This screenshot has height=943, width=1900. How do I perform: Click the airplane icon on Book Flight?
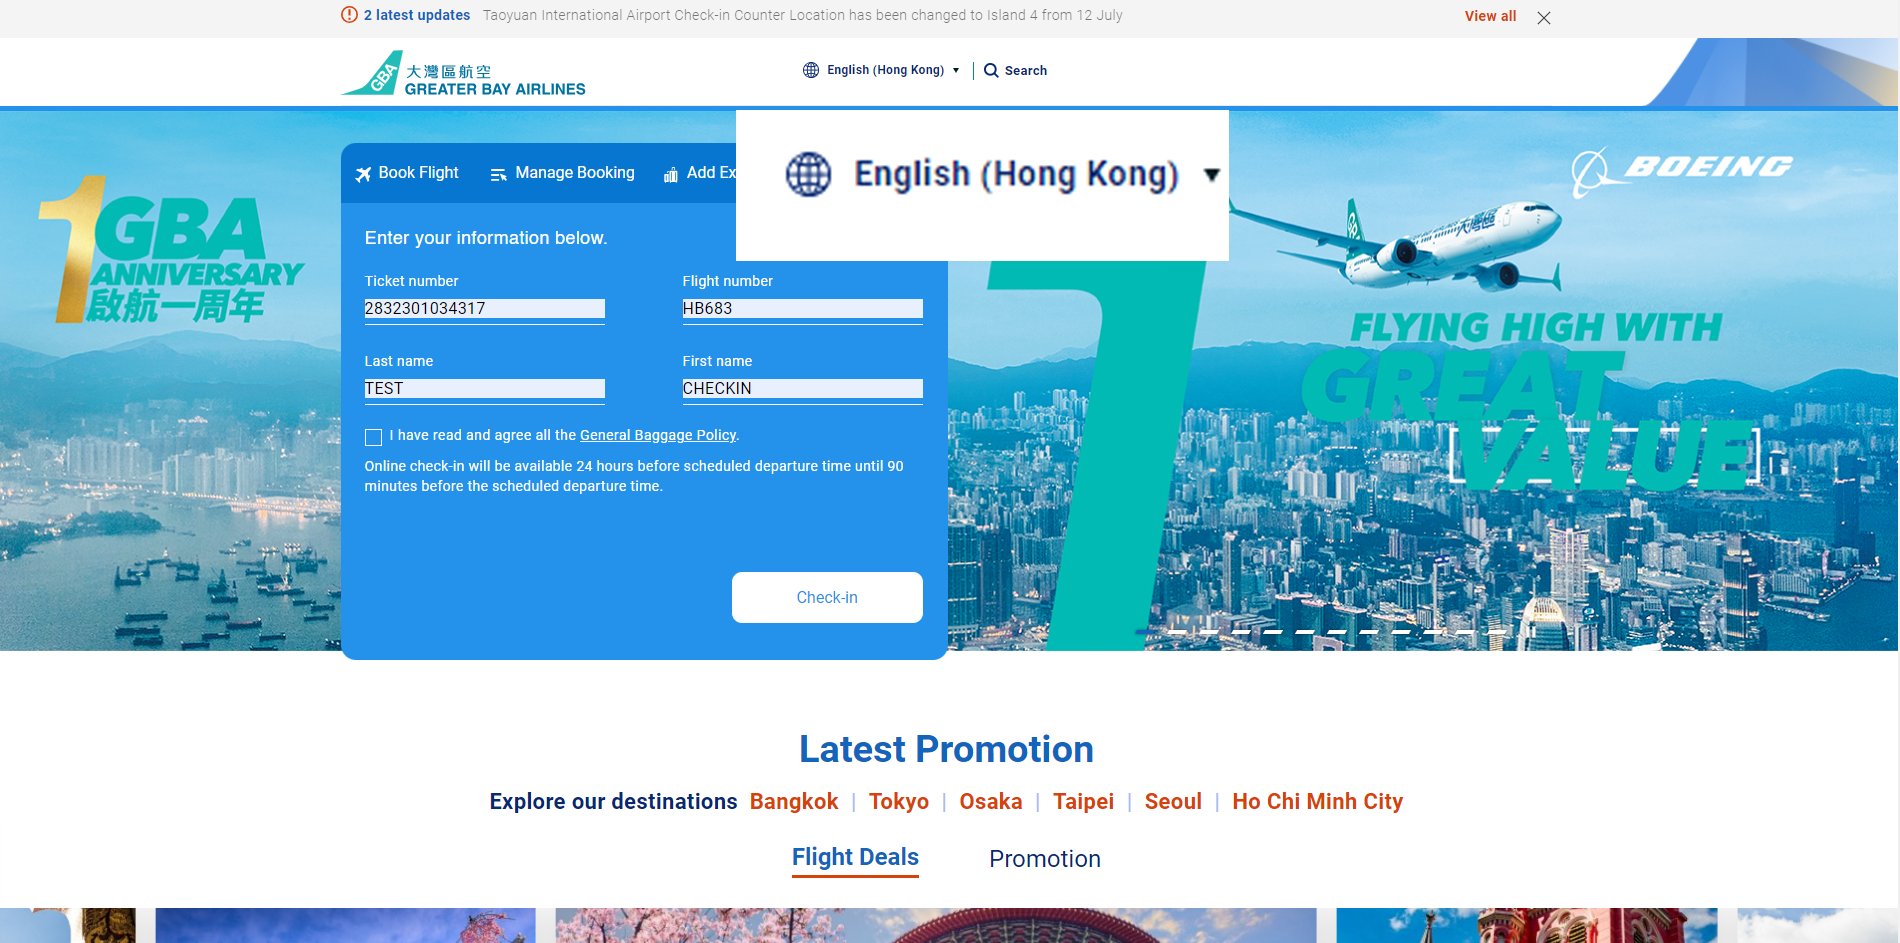tap(363, 174)
